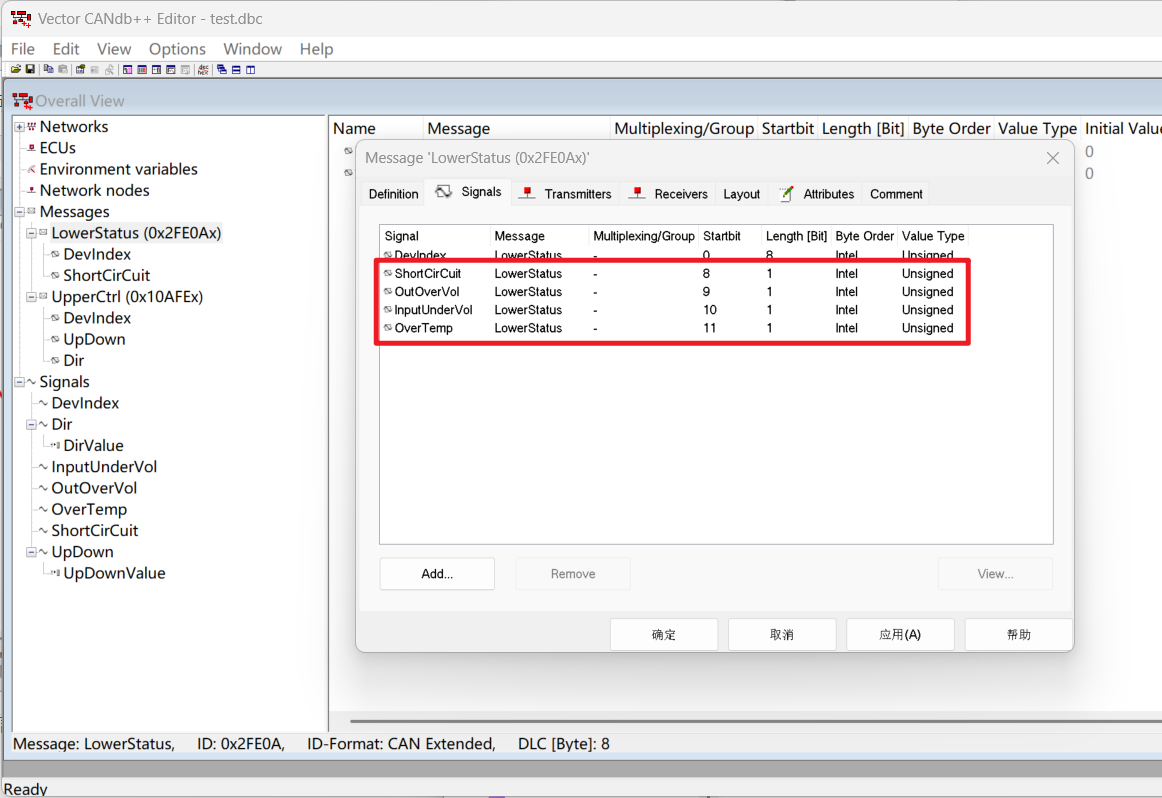The height and width of the screenshot is (798, 1162).
Task: Click the Save floppy disk toolbar icon
Action: 30,69
